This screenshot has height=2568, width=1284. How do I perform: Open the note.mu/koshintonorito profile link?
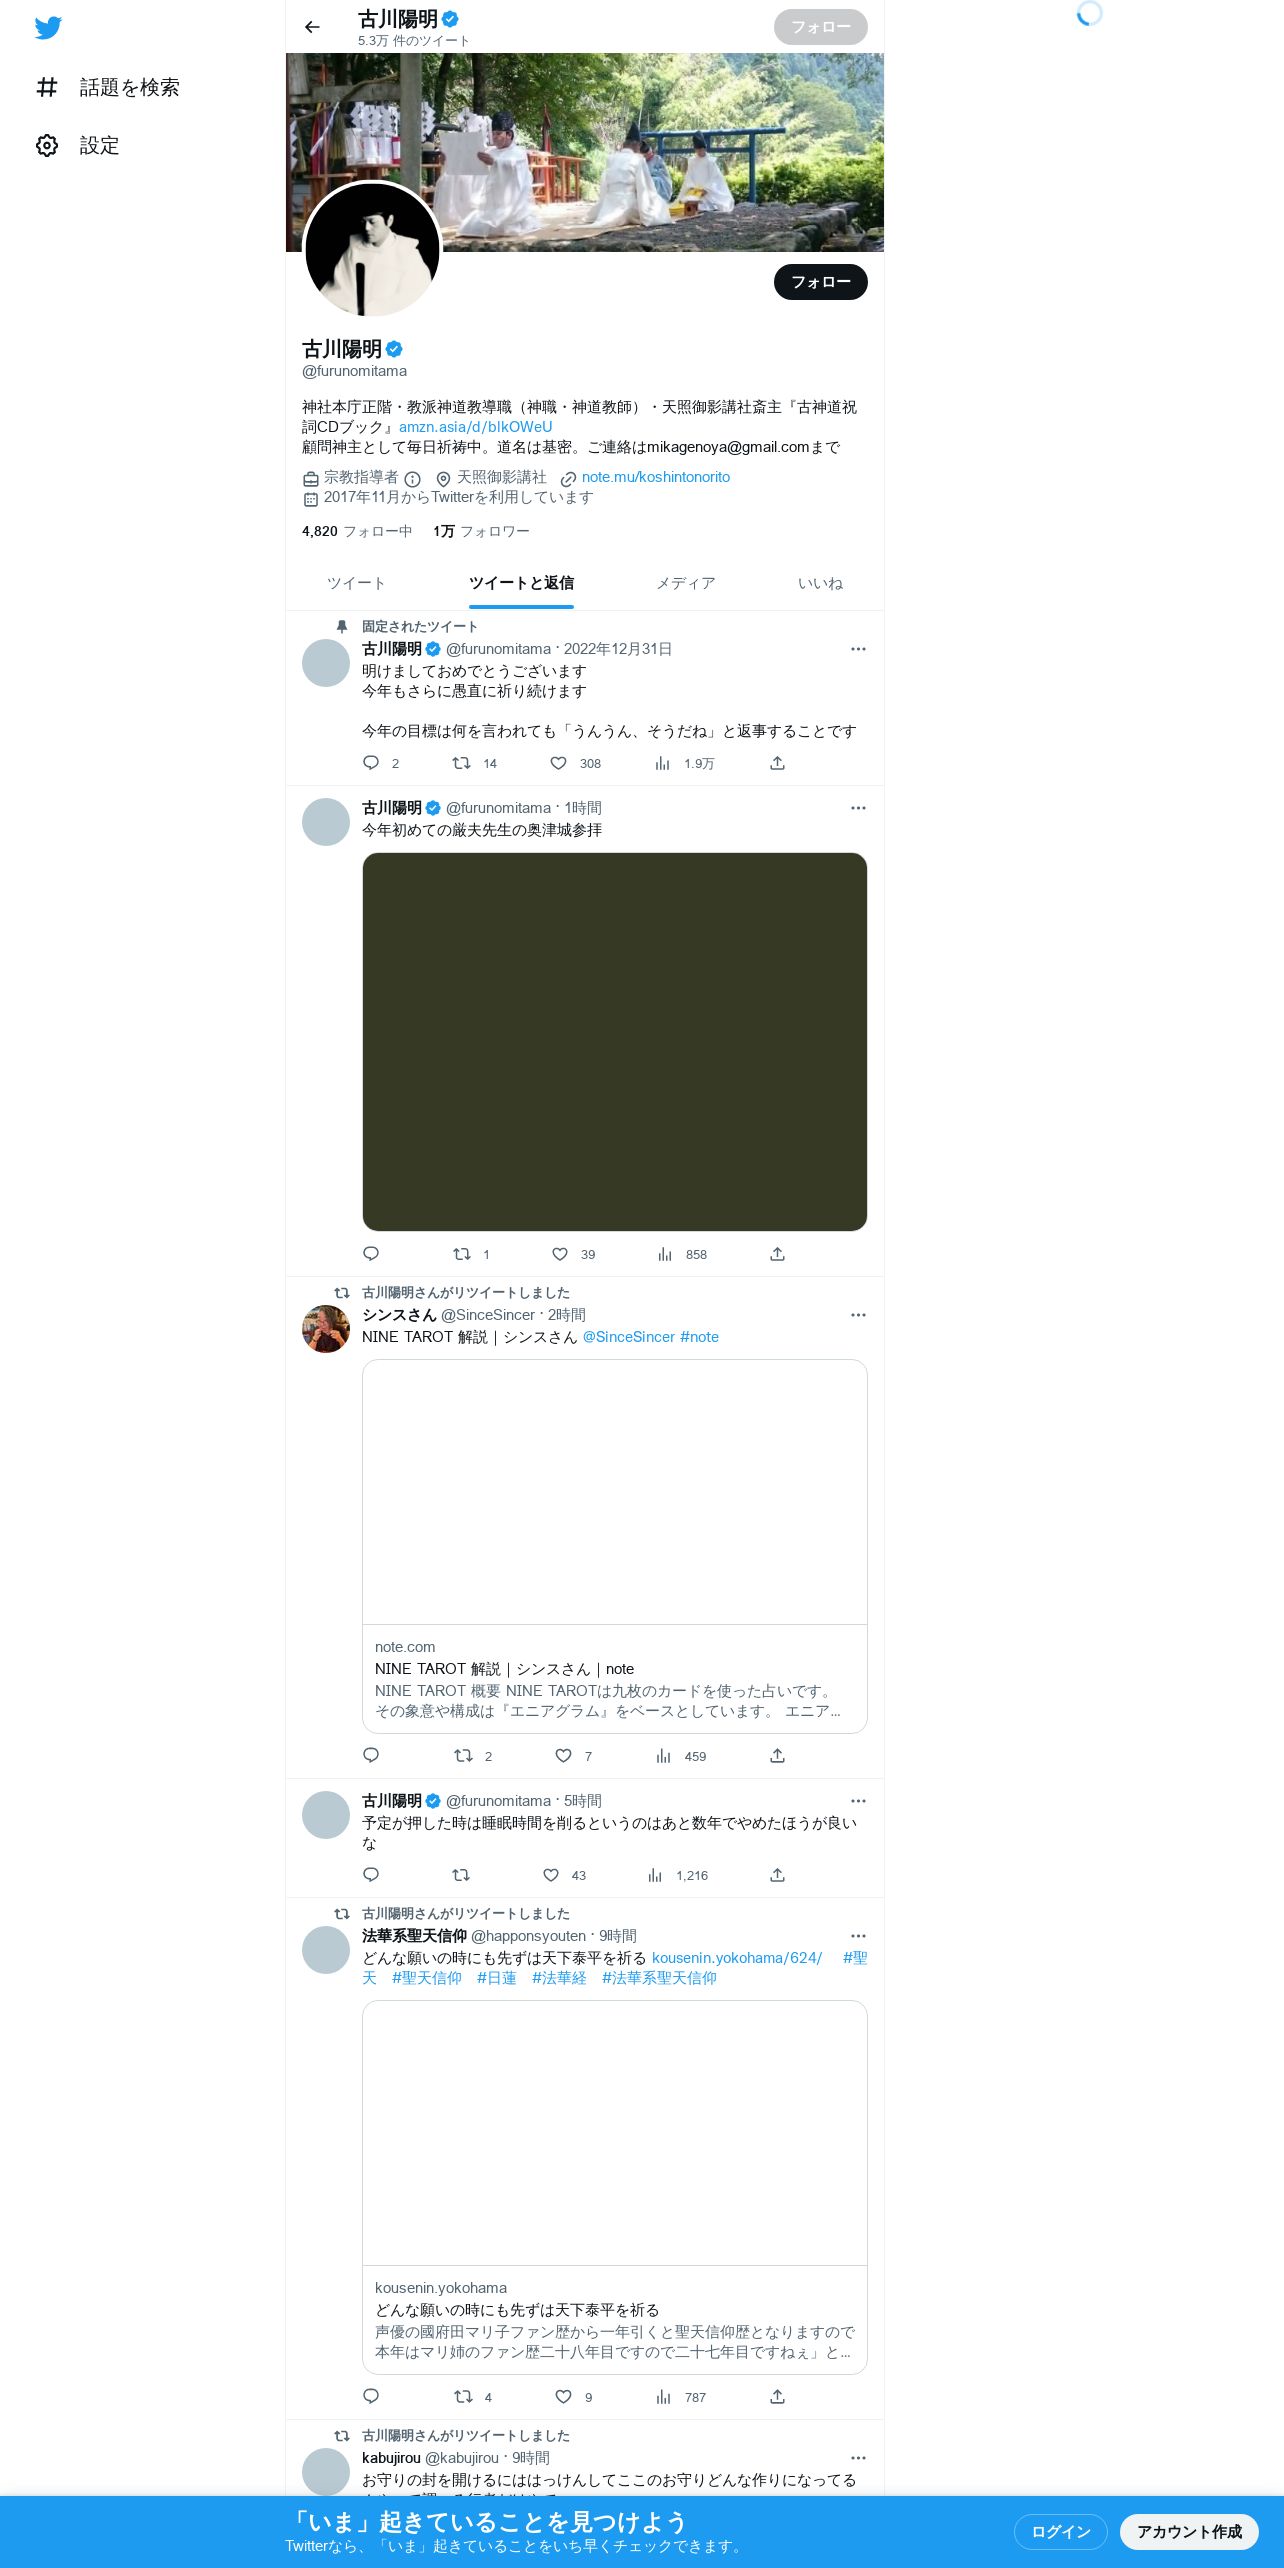coord(656,477)
